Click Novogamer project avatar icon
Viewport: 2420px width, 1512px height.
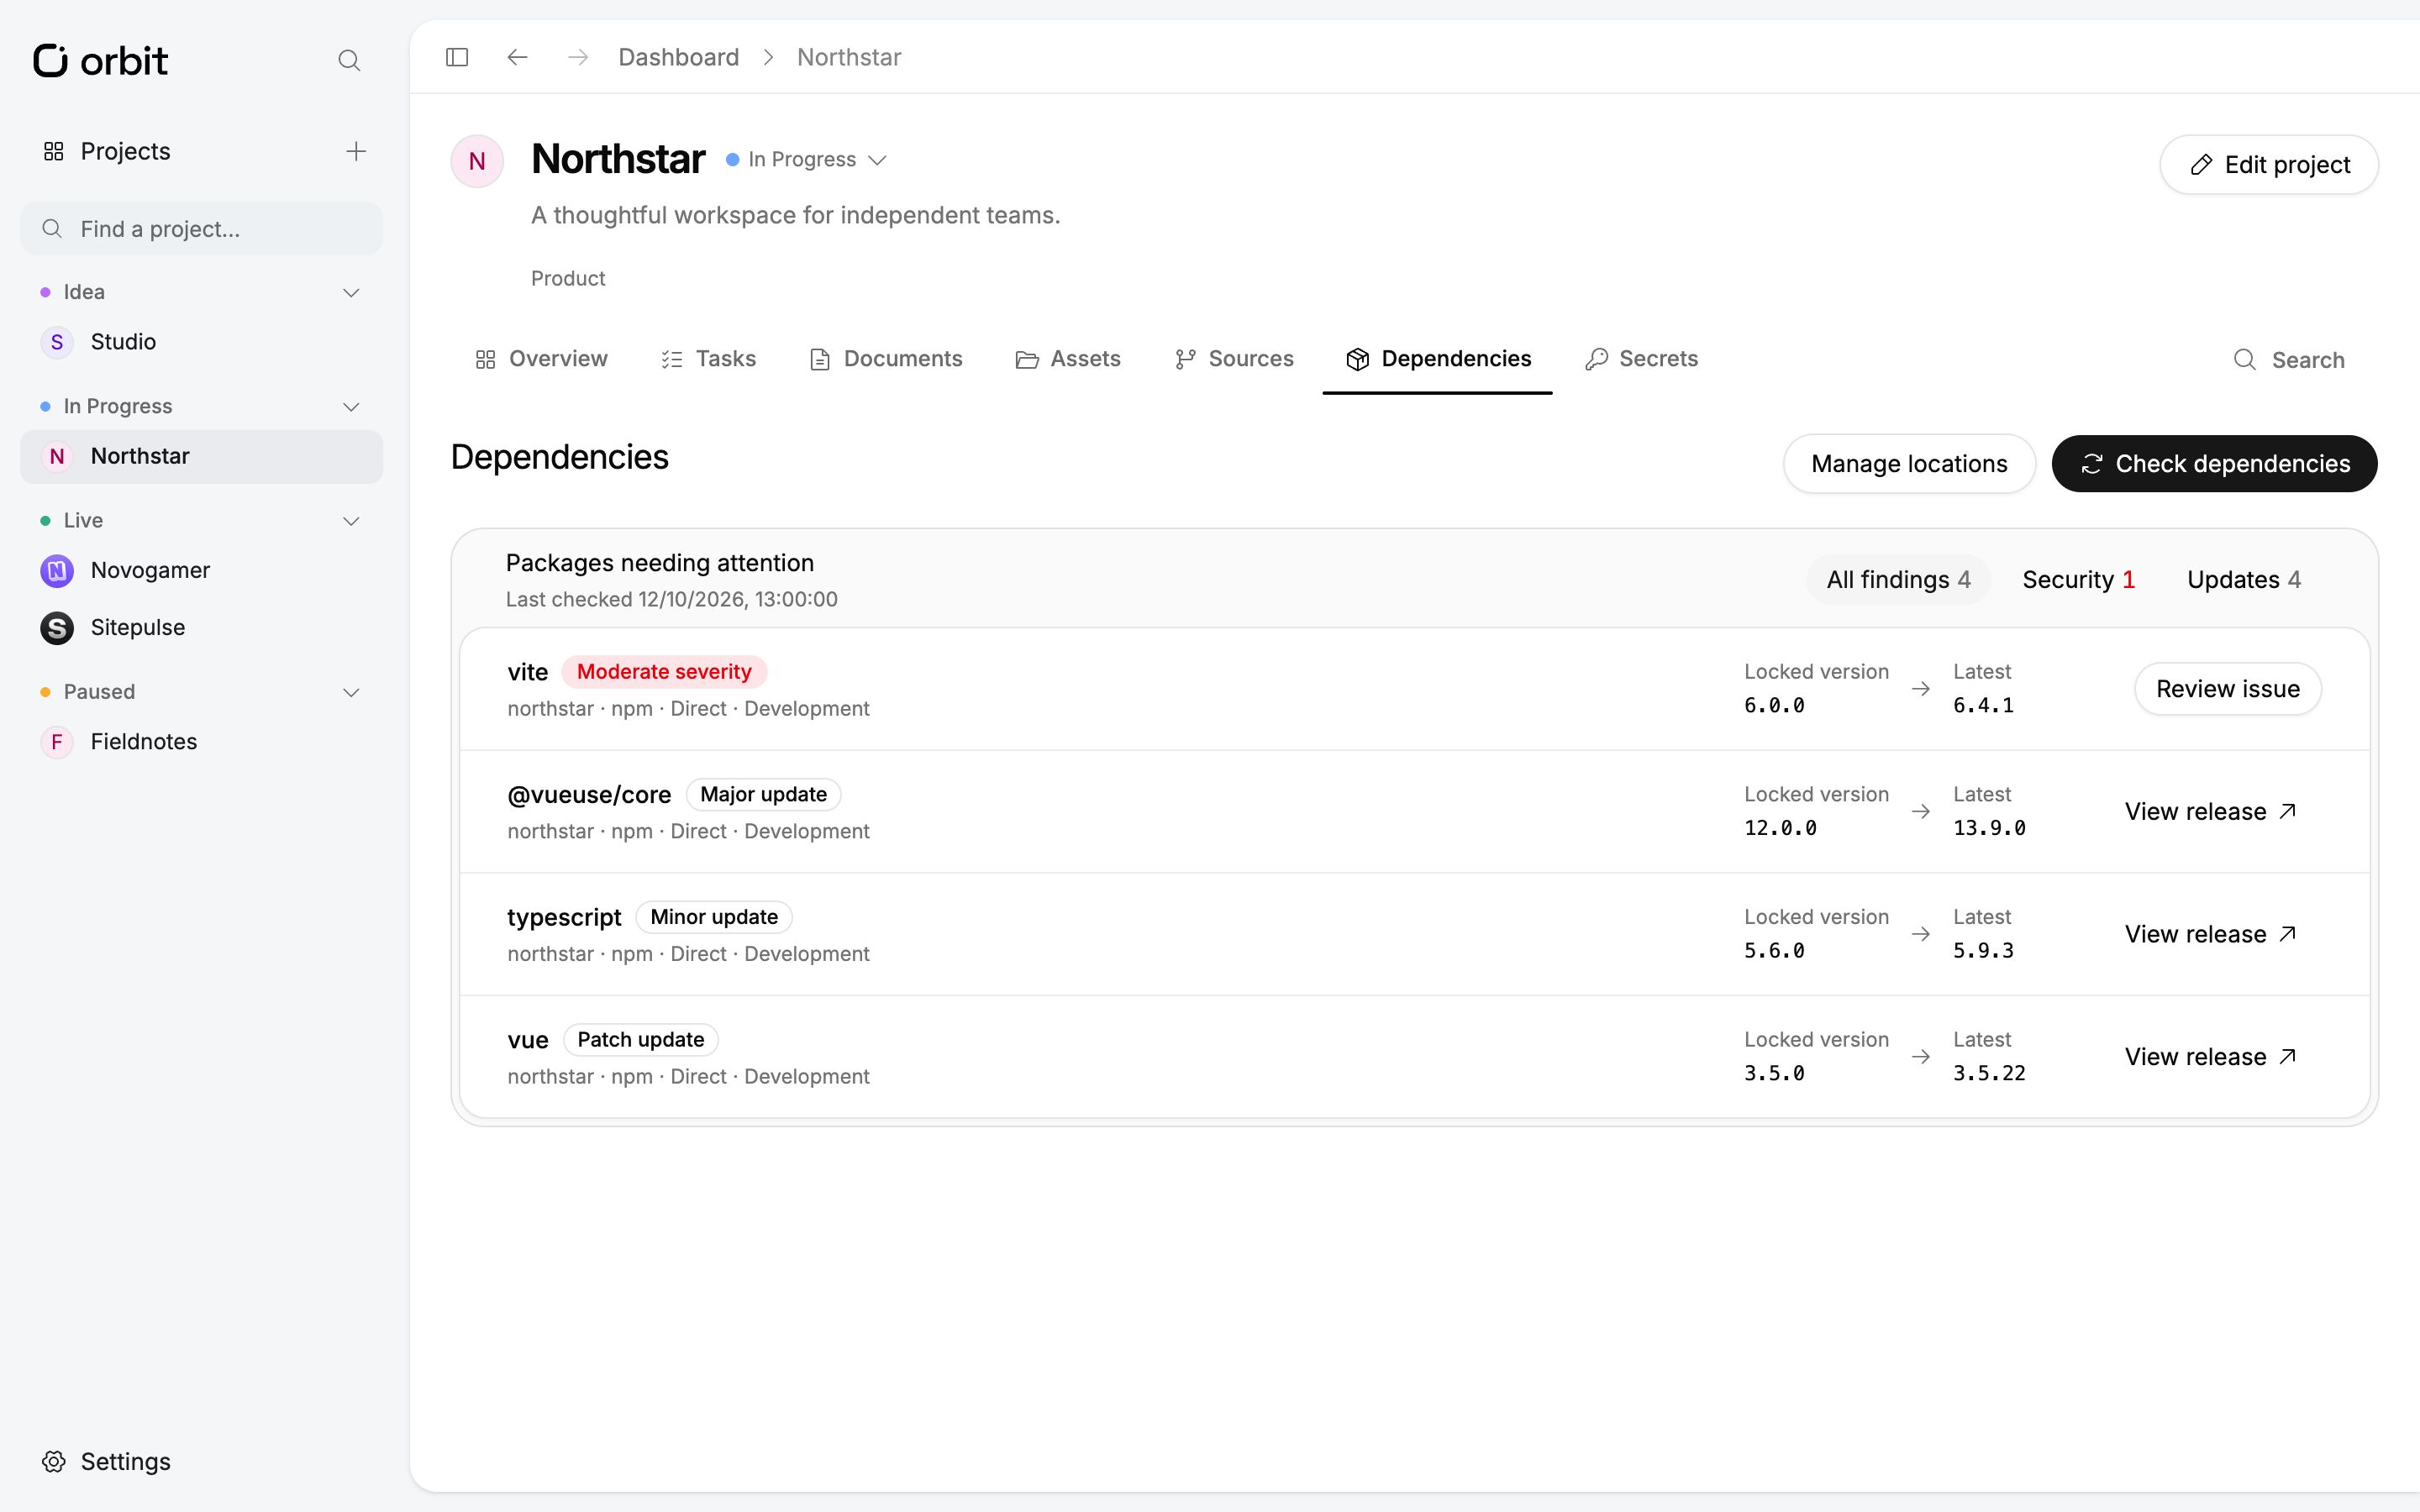57,570
